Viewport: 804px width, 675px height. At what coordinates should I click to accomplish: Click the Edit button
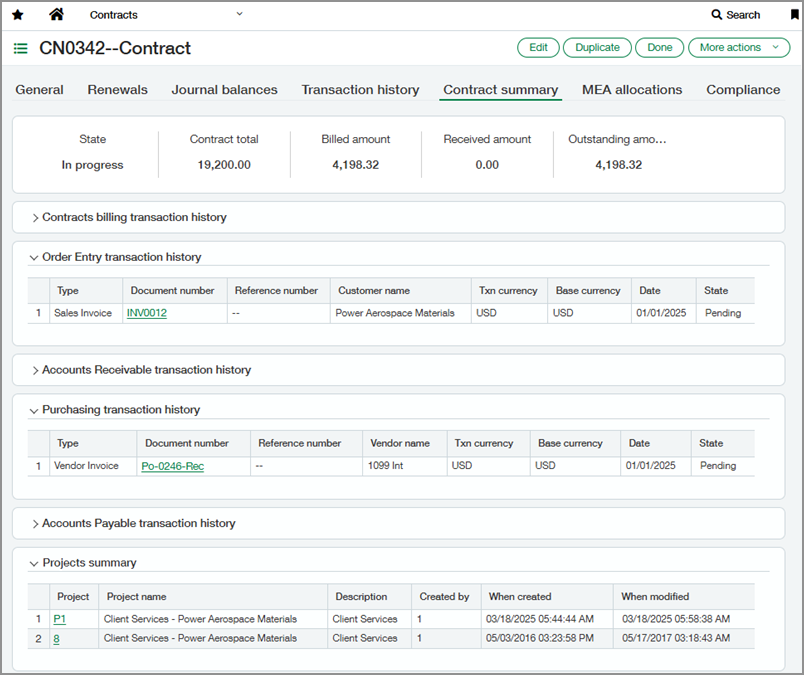tap(538, 47)
